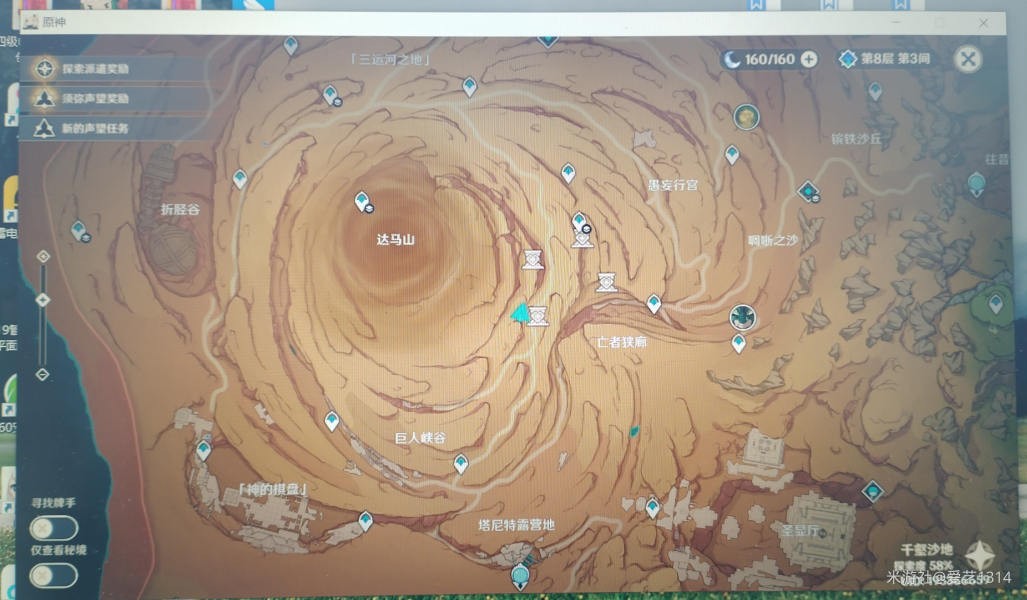The height and width of the screenshot is (600, 1027).
Task: Select the waypoint right of 「三运河之地」 label
Action: [x=470, y=86]
